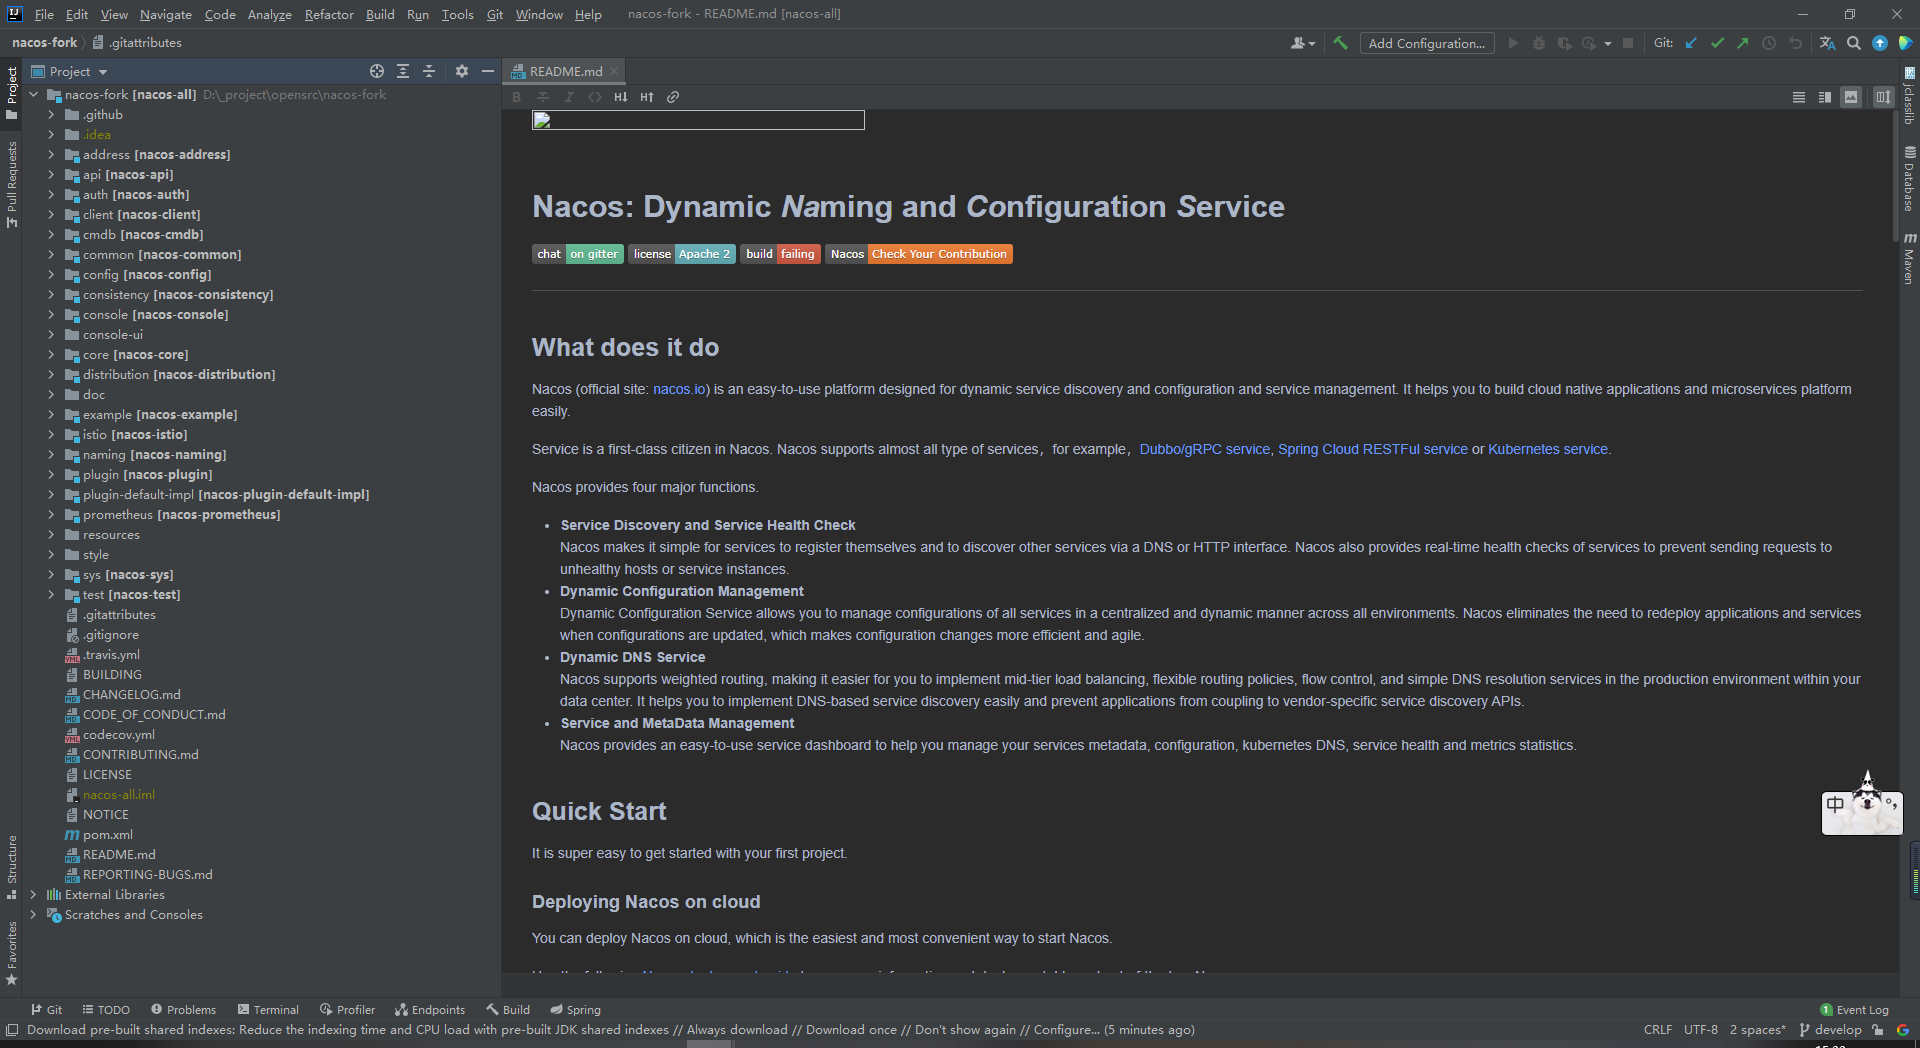The height and width of the screenshot is (1048, 1920).
Task: Open Dubbo/gRPC service link
Action: point(1204,449)
